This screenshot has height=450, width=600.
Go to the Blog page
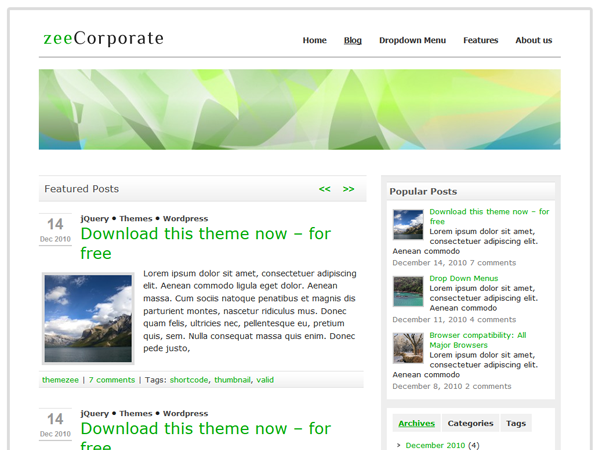353,41
